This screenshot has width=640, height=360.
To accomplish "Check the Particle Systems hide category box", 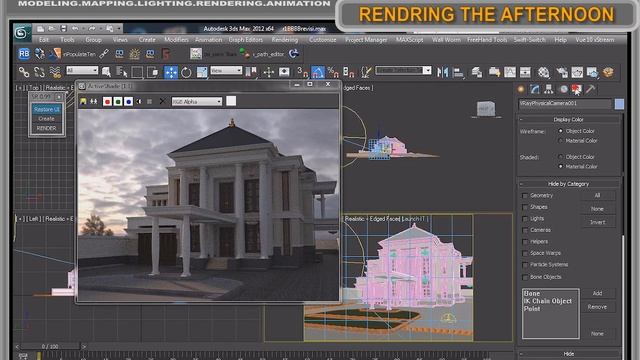I will pyautogui.click(x=525, y=265).
